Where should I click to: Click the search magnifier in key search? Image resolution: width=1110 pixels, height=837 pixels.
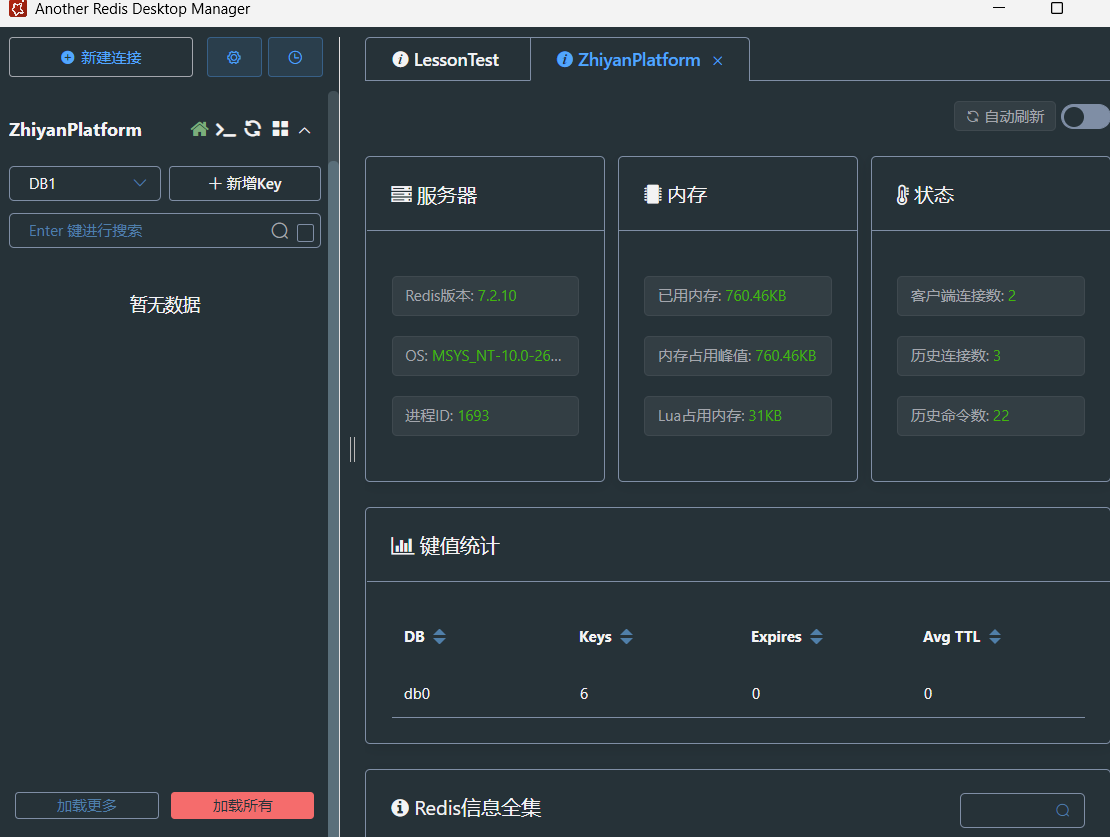(x=280, y=231)
